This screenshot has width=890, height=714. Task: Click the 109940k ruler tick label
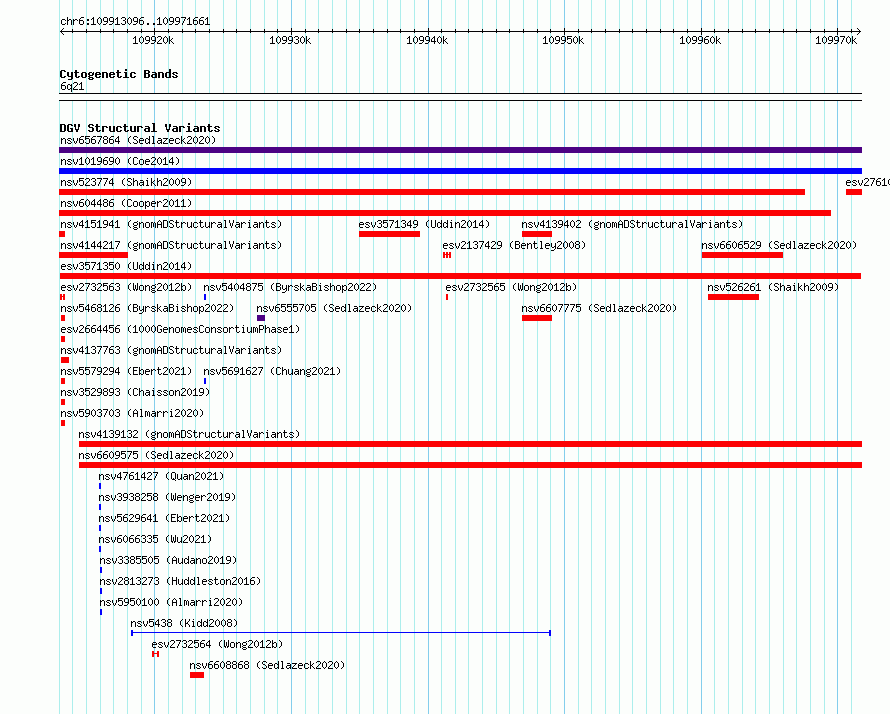(427, 40)
